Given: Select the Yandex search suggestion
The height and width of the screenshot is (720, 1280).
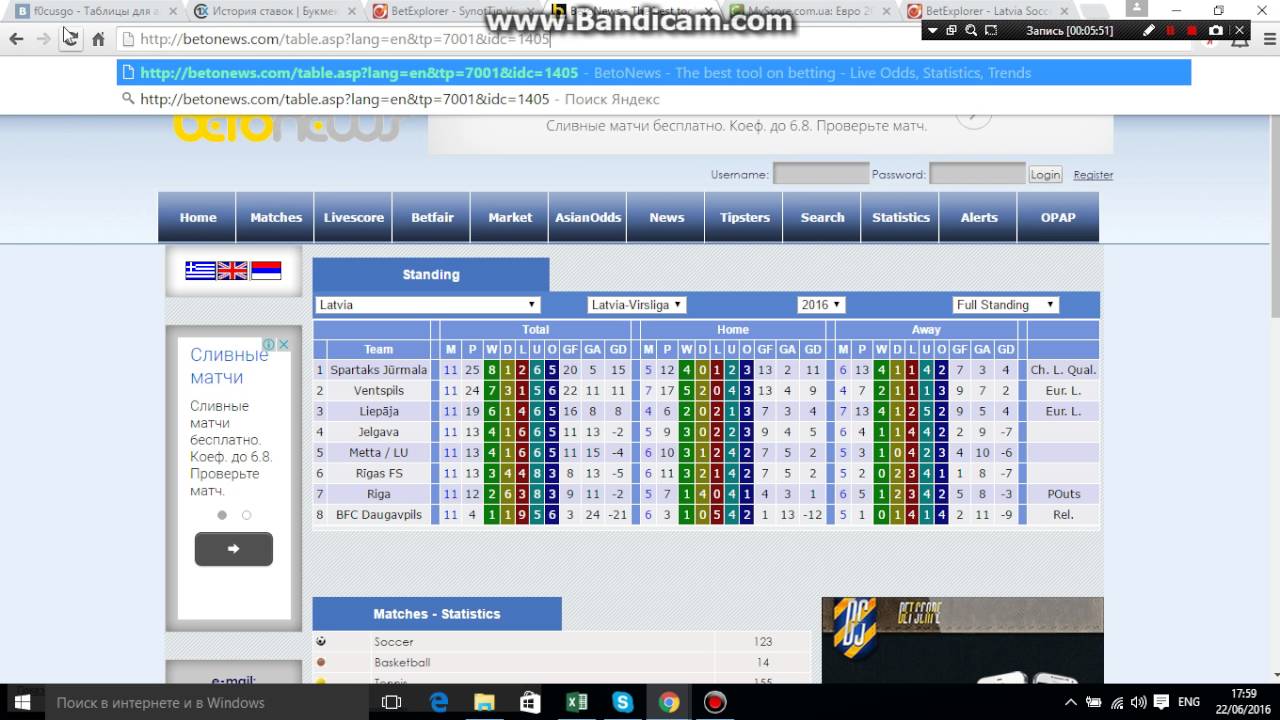Looking at the screenshot, I should (654, 99).
